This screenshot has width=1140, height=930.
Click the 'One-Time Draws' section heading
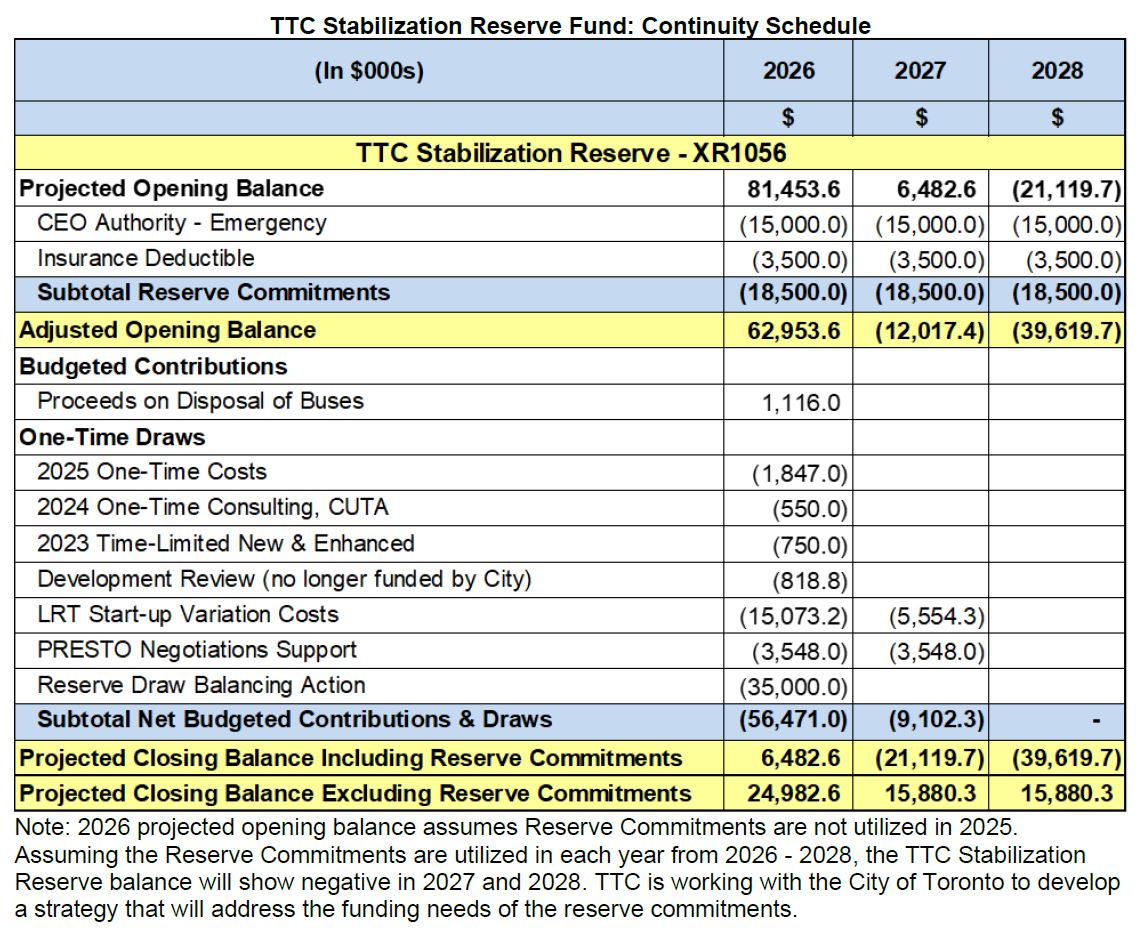coord(112,437)
